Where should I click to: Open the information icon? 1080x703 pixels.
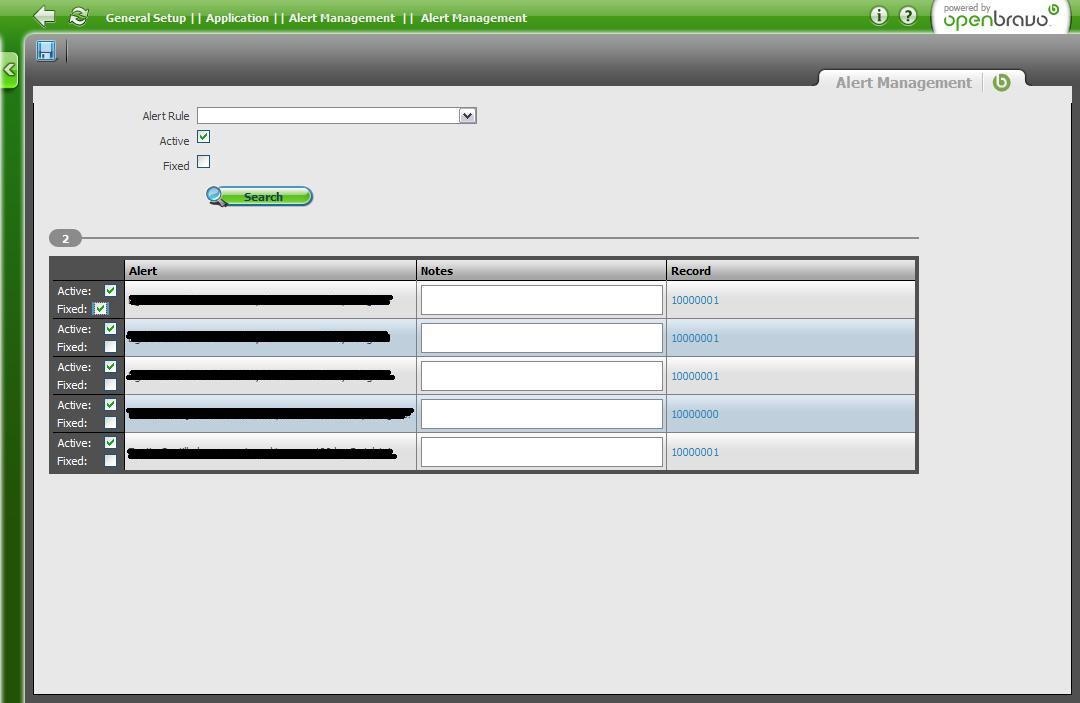(x=878, y=16)
